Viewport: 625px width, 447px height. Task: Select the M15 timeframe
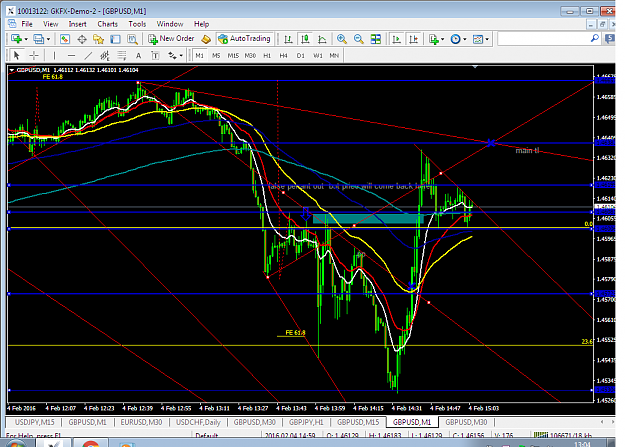pos(233,55)
